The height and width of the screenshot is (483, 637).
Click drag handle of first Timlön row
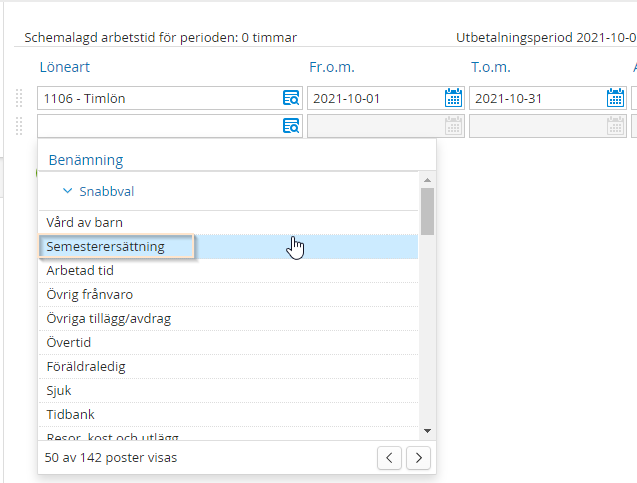click(19, 98)
